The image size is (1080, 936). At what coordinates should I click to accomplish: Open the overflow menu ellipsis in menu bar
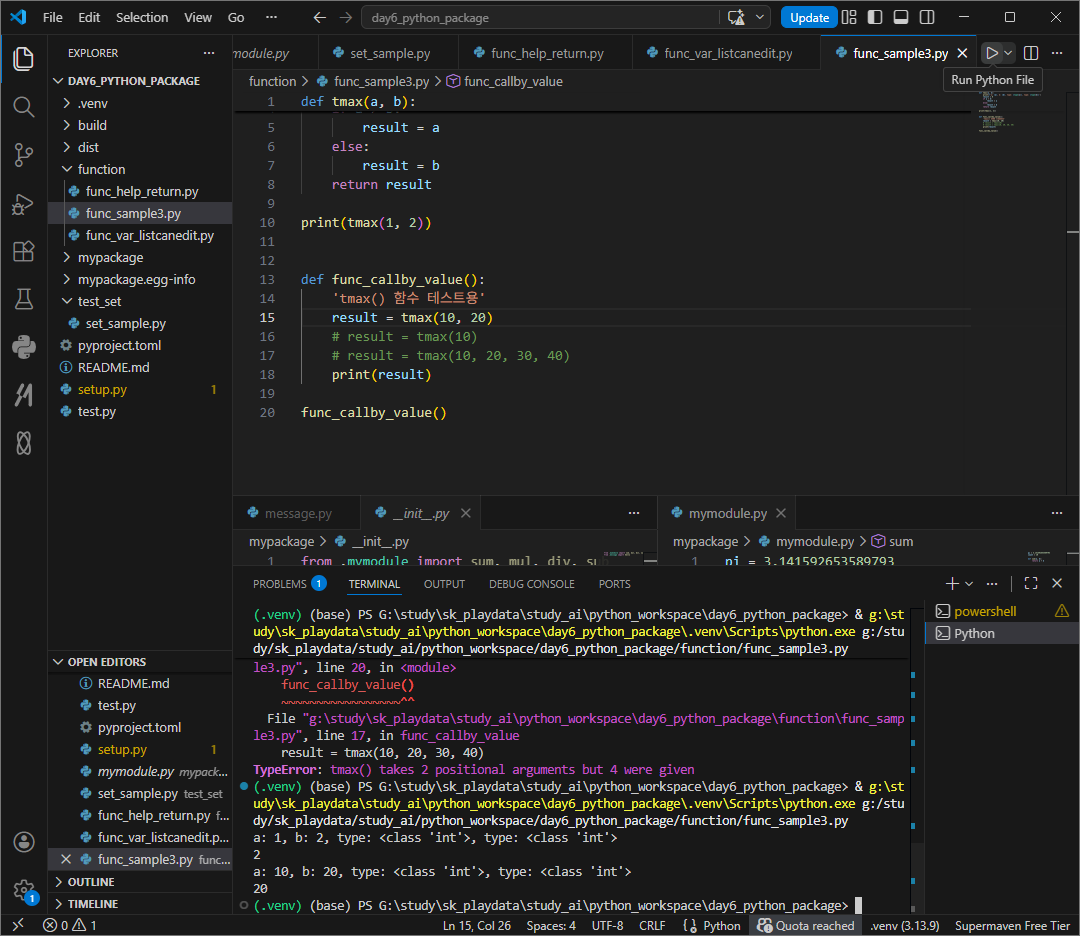(x=271, y=17)
